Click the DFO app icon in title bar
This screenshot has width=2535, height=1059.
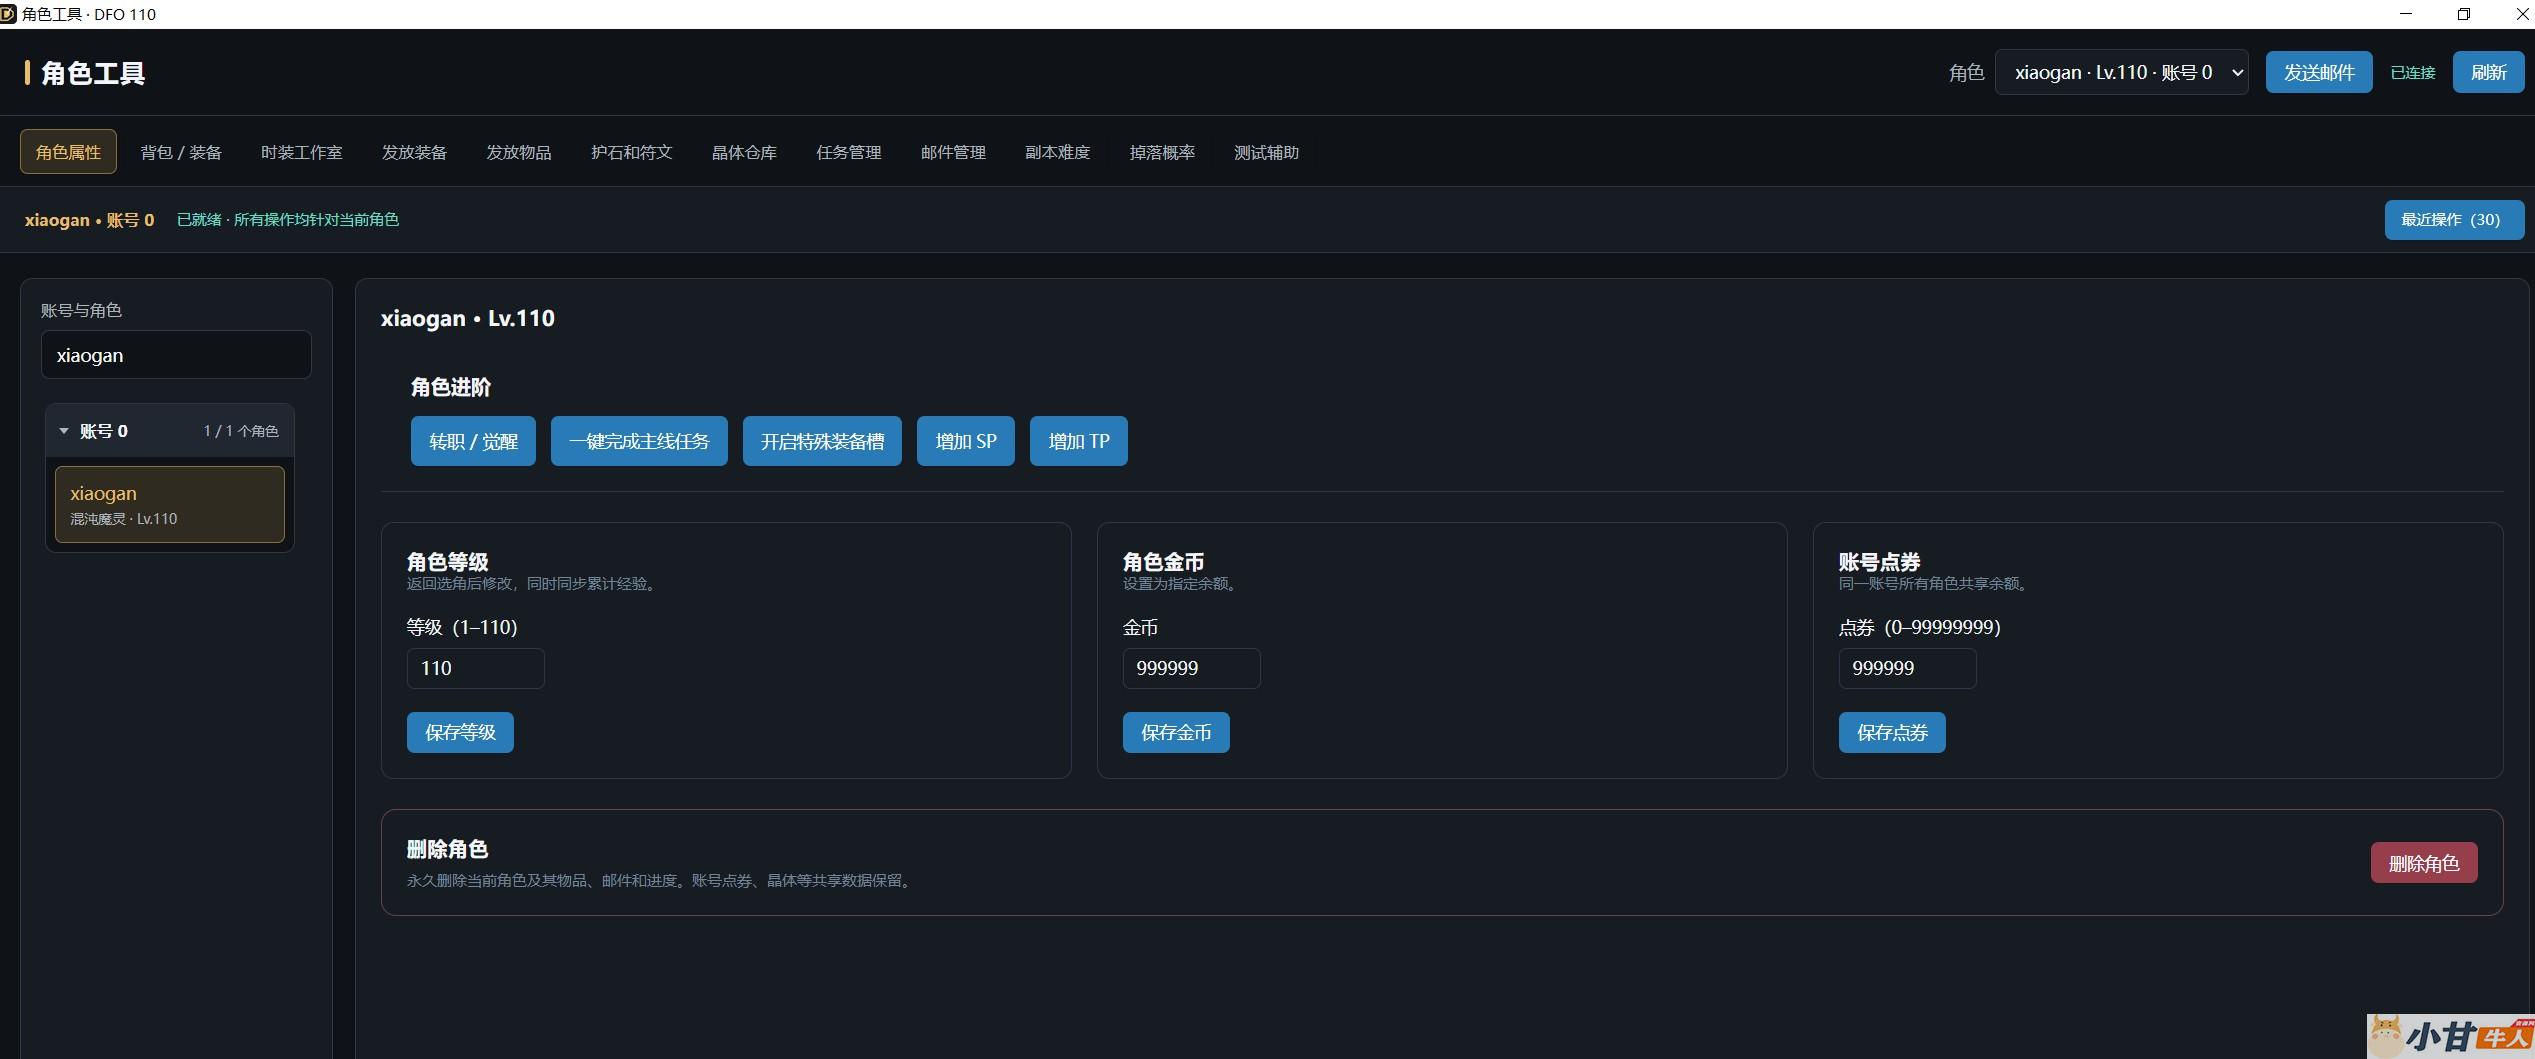click(8, 14)
